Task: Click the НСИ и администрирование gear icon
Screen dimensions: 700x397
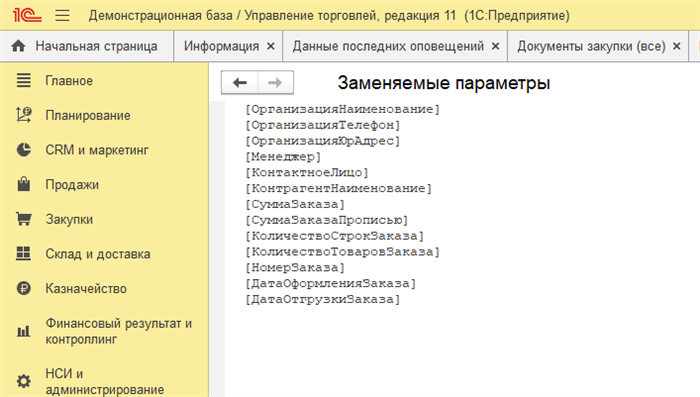Action: tap(24, 381)
